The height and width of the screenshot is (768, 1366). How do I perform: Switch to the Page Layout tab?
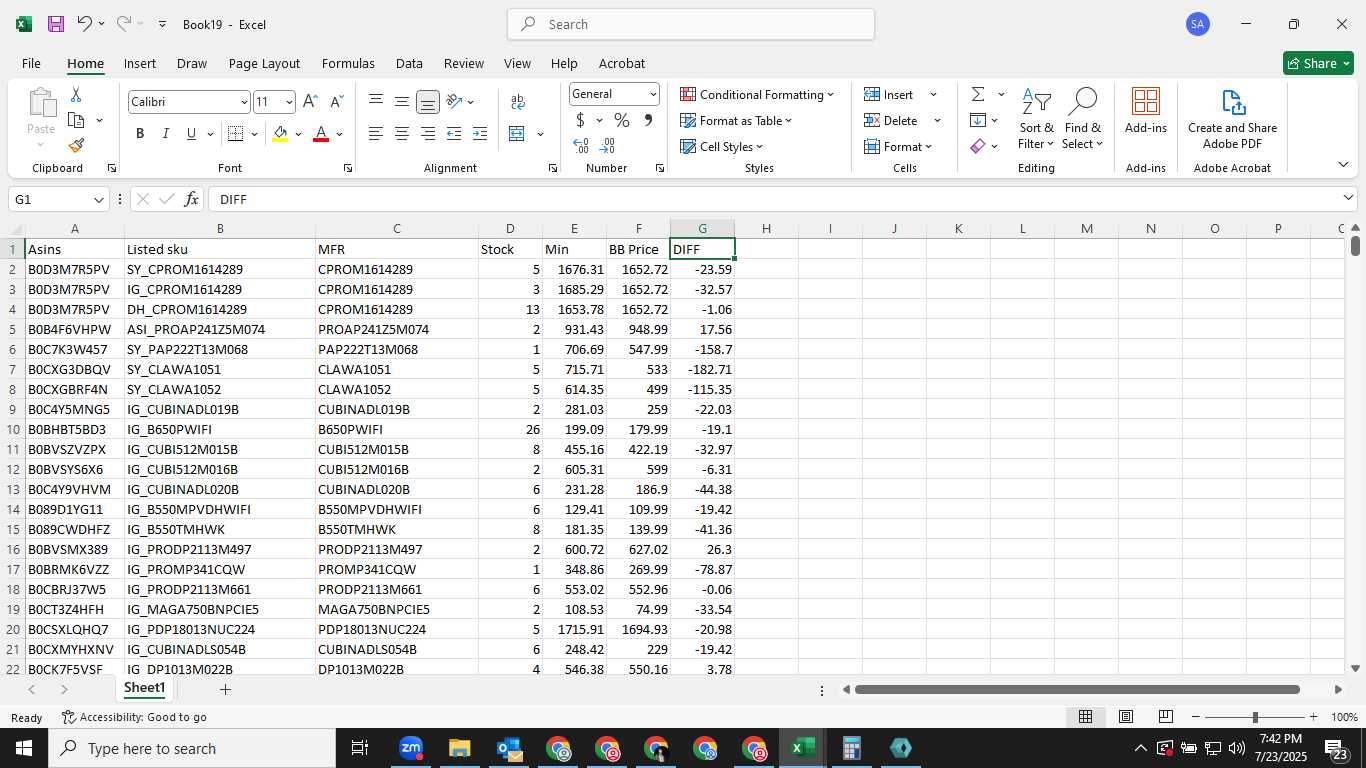click(x=264, y=63)
